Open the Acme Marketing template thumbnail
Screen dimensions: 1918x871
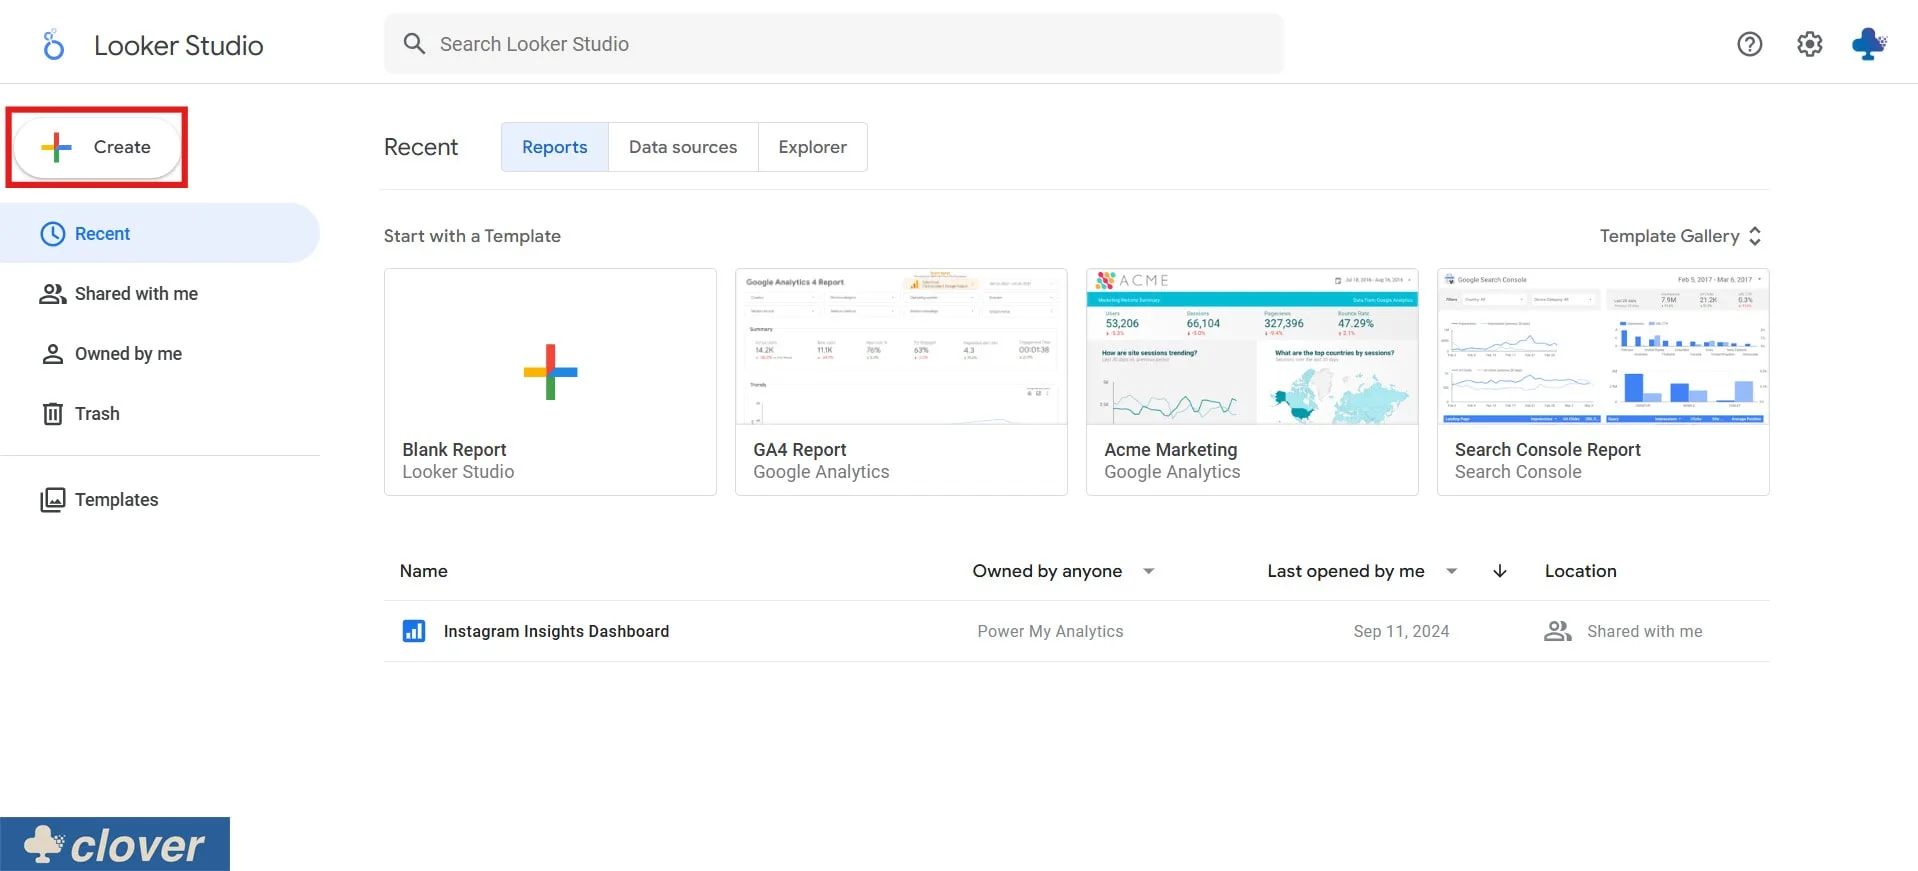[x=1252, y=347]
